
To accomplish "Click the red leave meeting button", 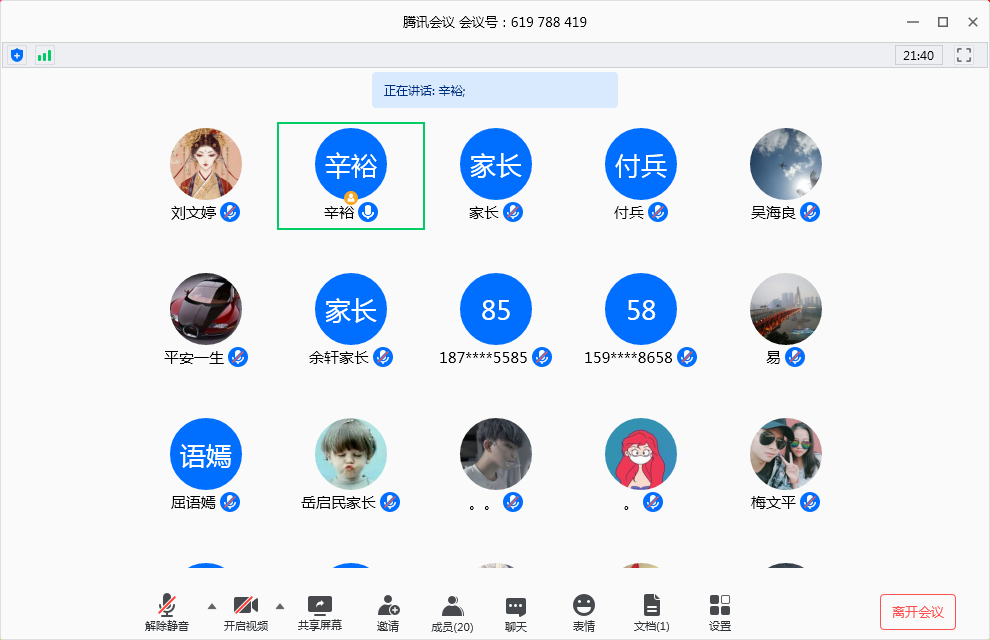I will (918, 612).
